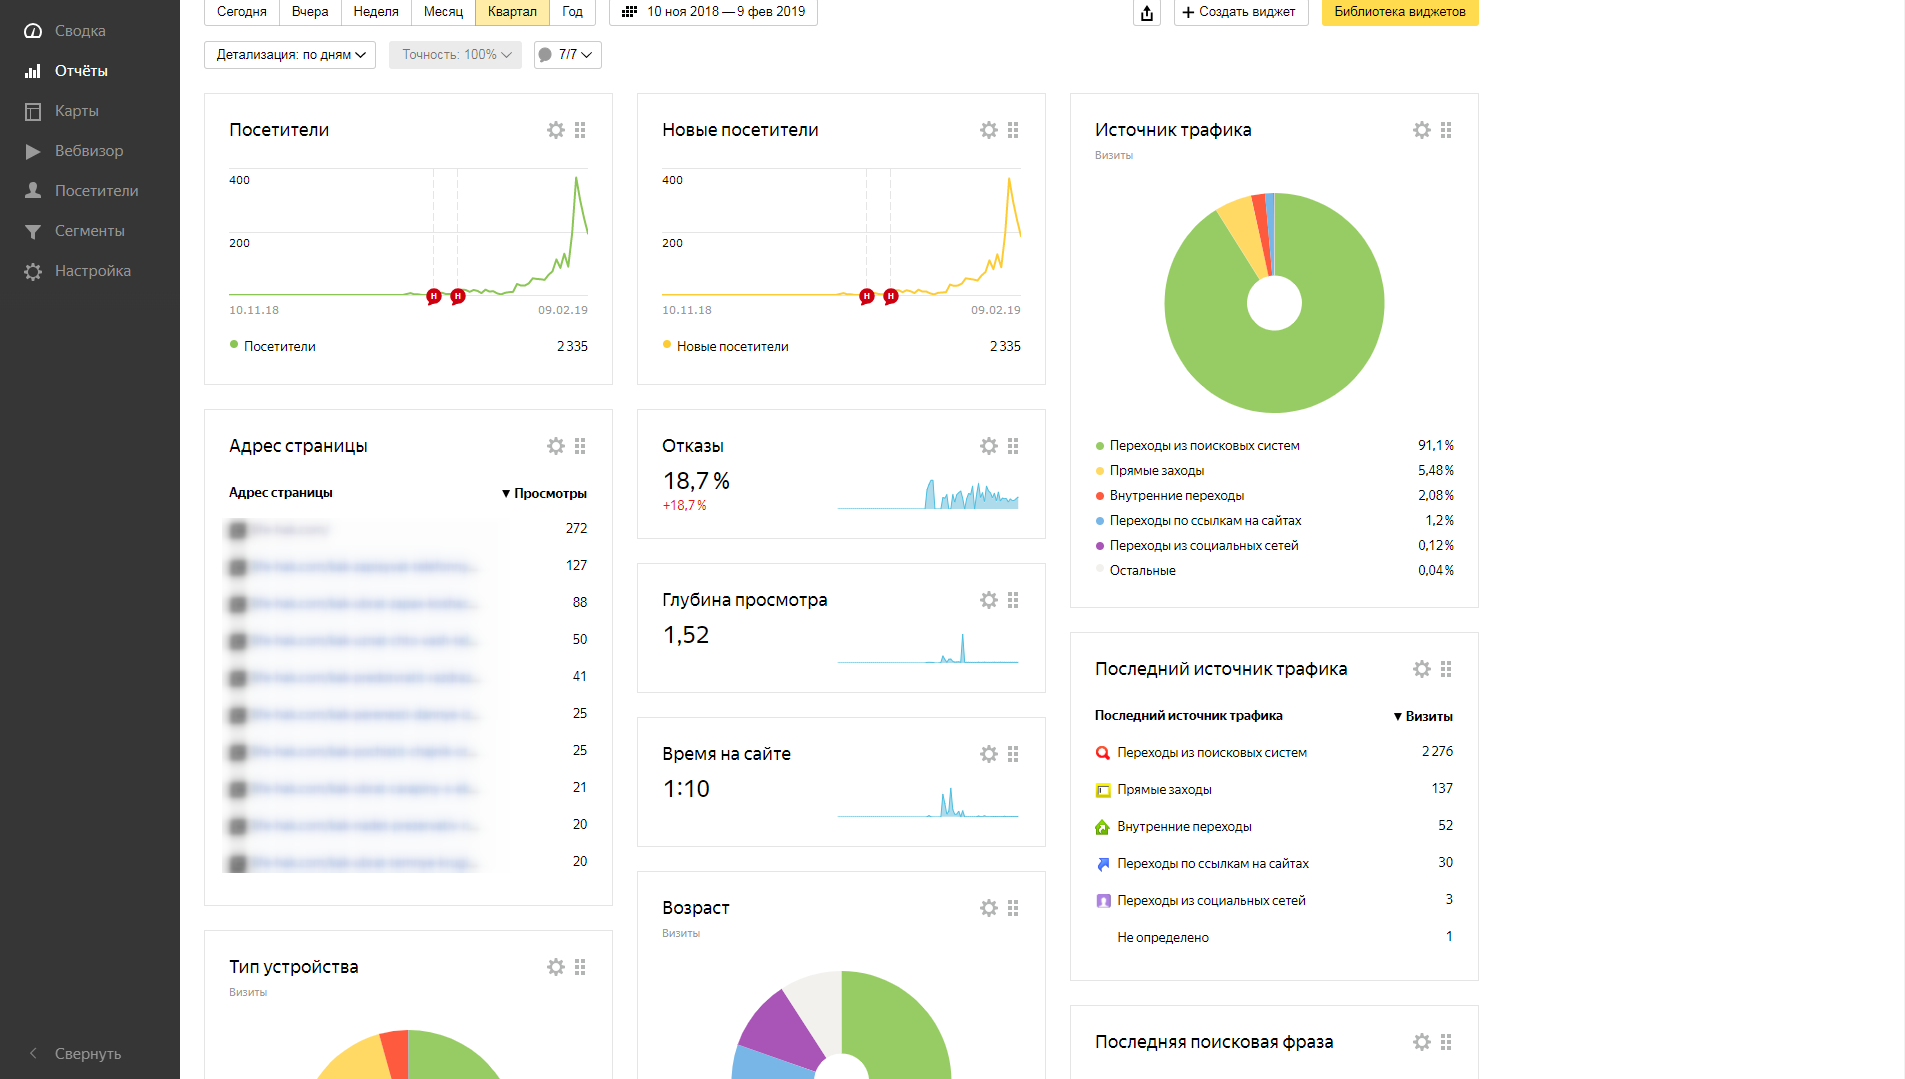Toggle Внутренние переходы legend entry

click(x=1176, y=496)
